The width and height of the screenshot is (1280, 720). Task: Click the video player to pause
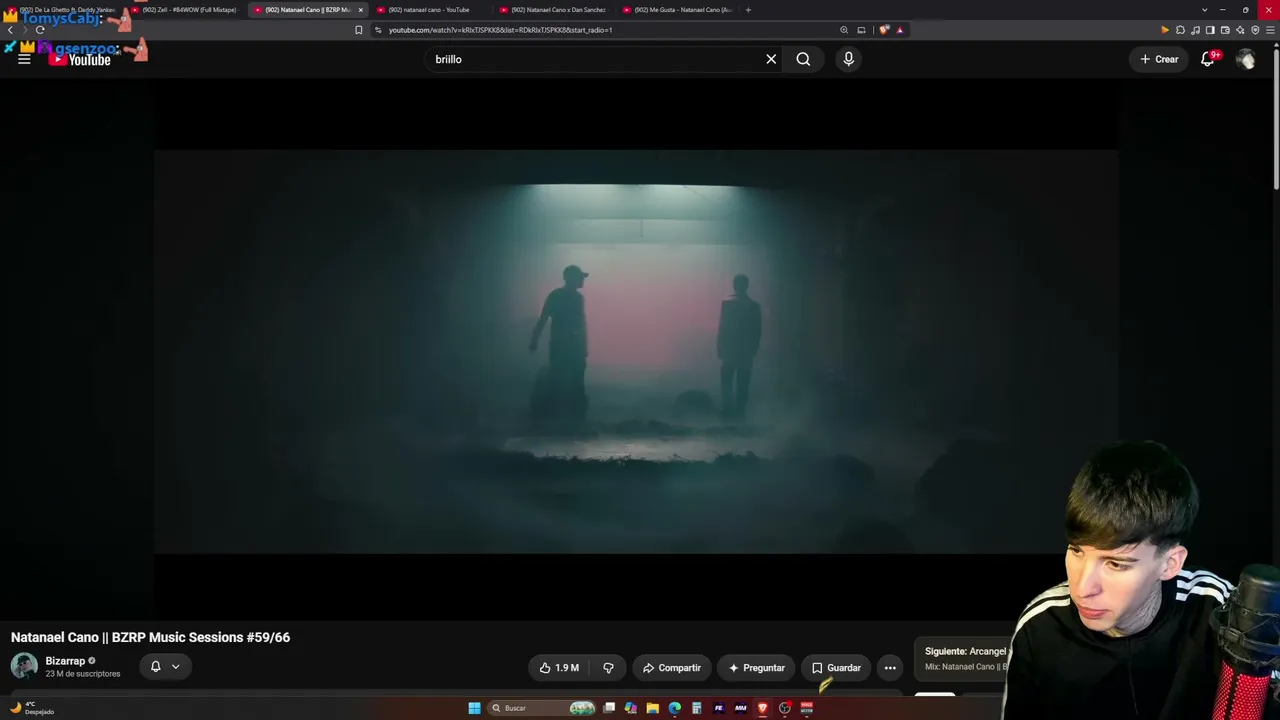636,352
